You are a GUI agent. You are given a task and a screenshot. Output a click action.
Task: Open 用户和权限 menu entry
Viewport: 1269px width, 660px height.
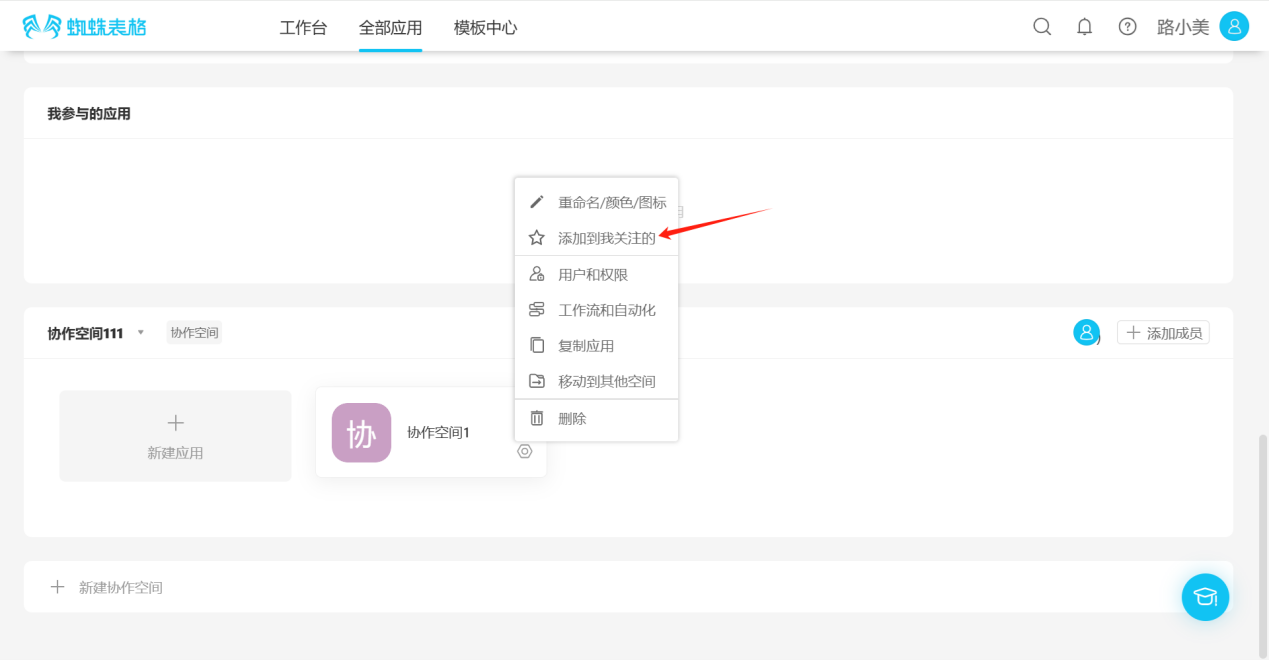[x=593, y=275]
